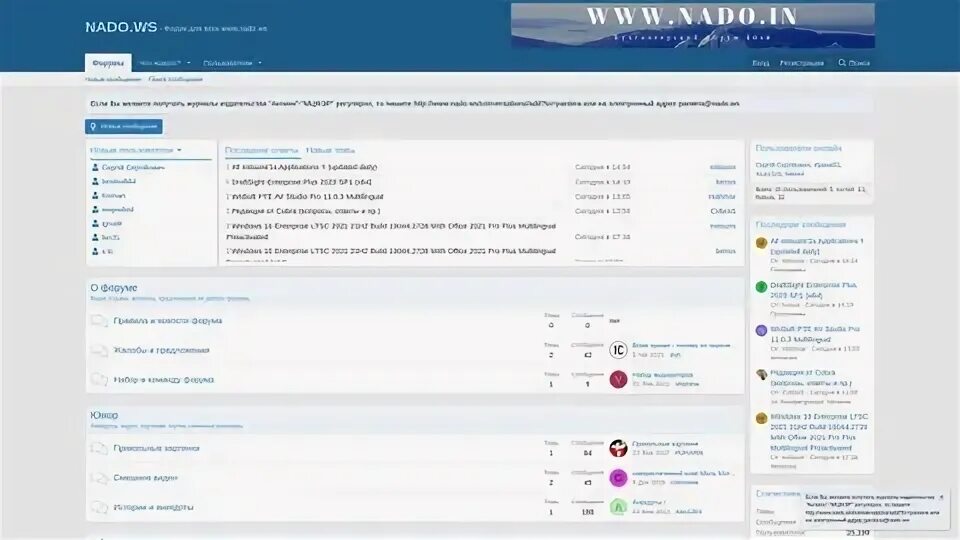Open green avatar beside DraftSight sidebar post

tap(761, 287)
